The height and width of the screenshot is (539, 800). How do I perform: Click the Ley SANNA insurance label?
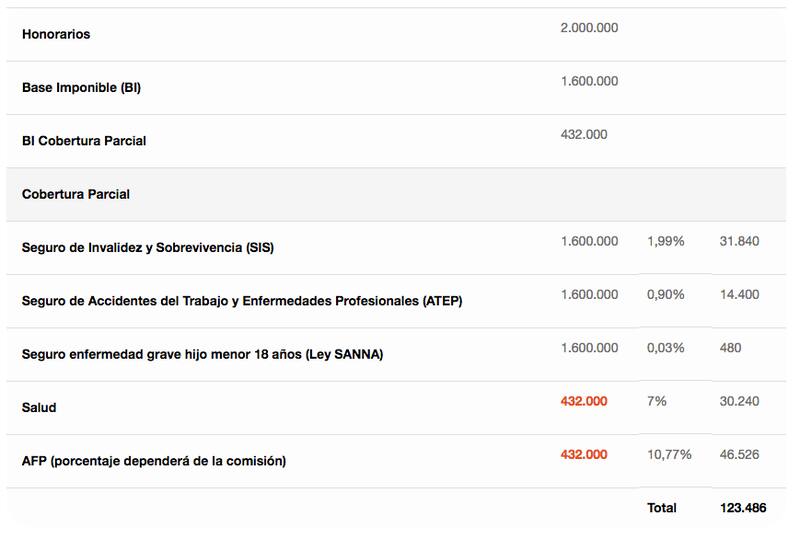tap(202, 354)
